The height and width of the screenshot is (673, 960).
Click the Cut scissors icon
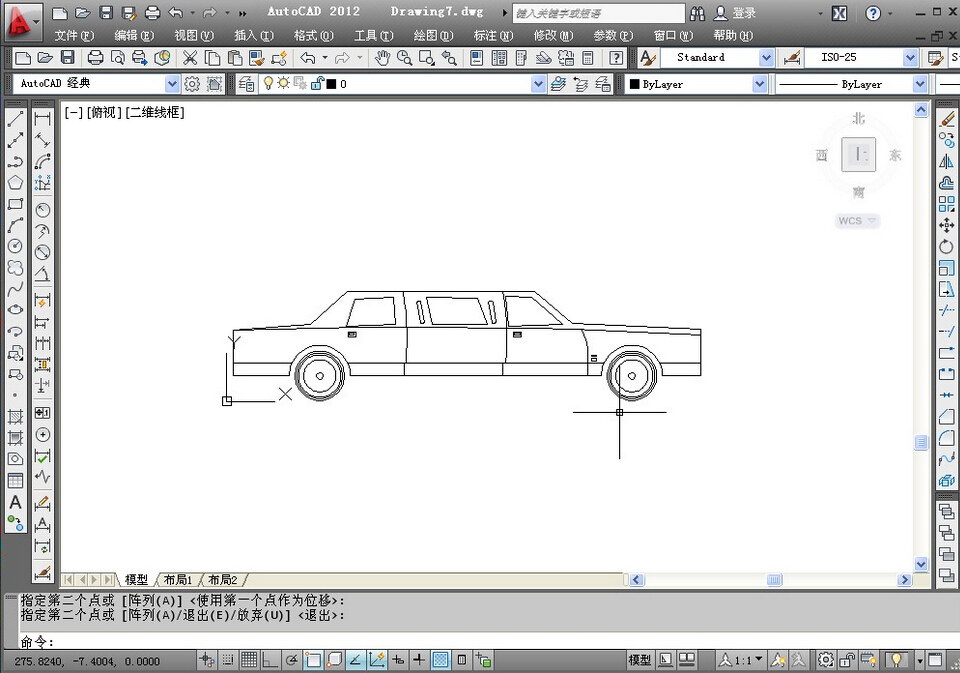click(x=190, y=58)
